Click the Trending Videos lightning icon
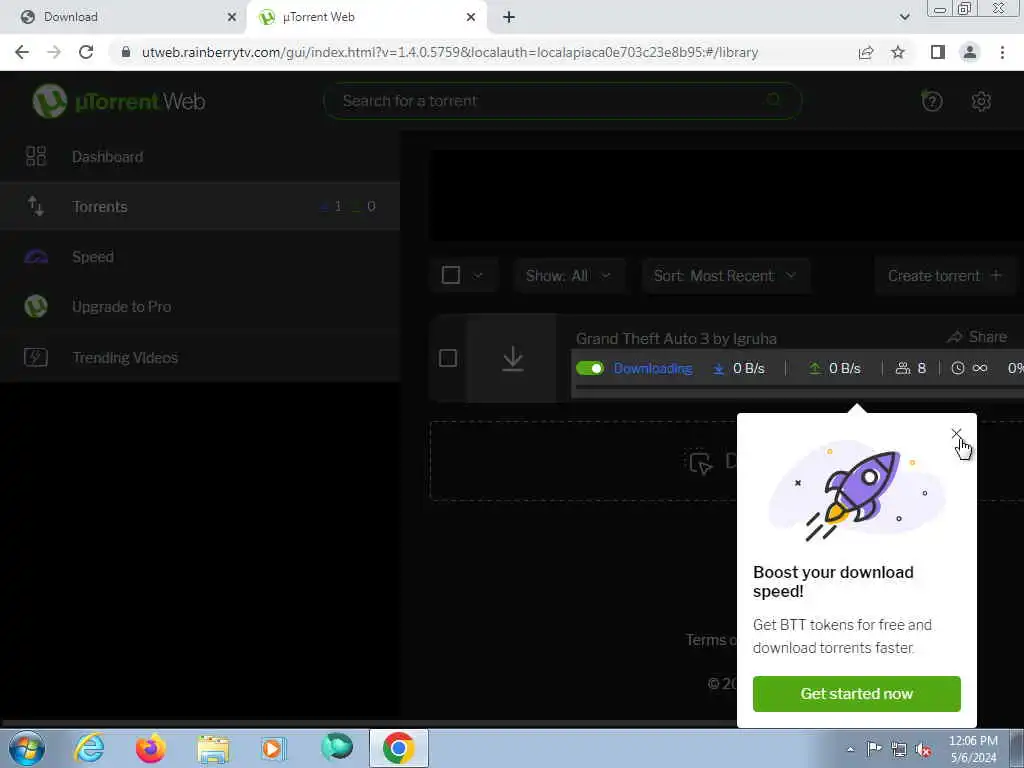 click(36, 357)
